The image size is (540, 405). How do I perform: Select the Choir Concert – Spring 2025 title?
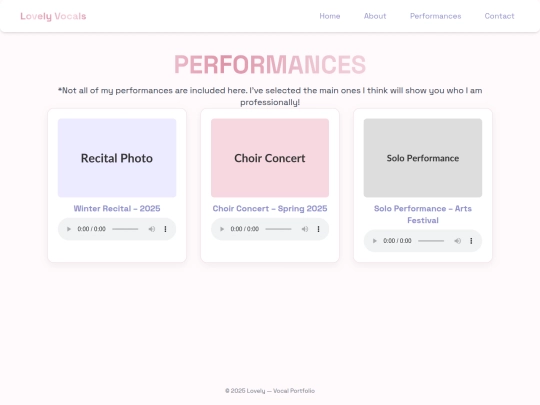pyautogui.click(x=270, y=209)
